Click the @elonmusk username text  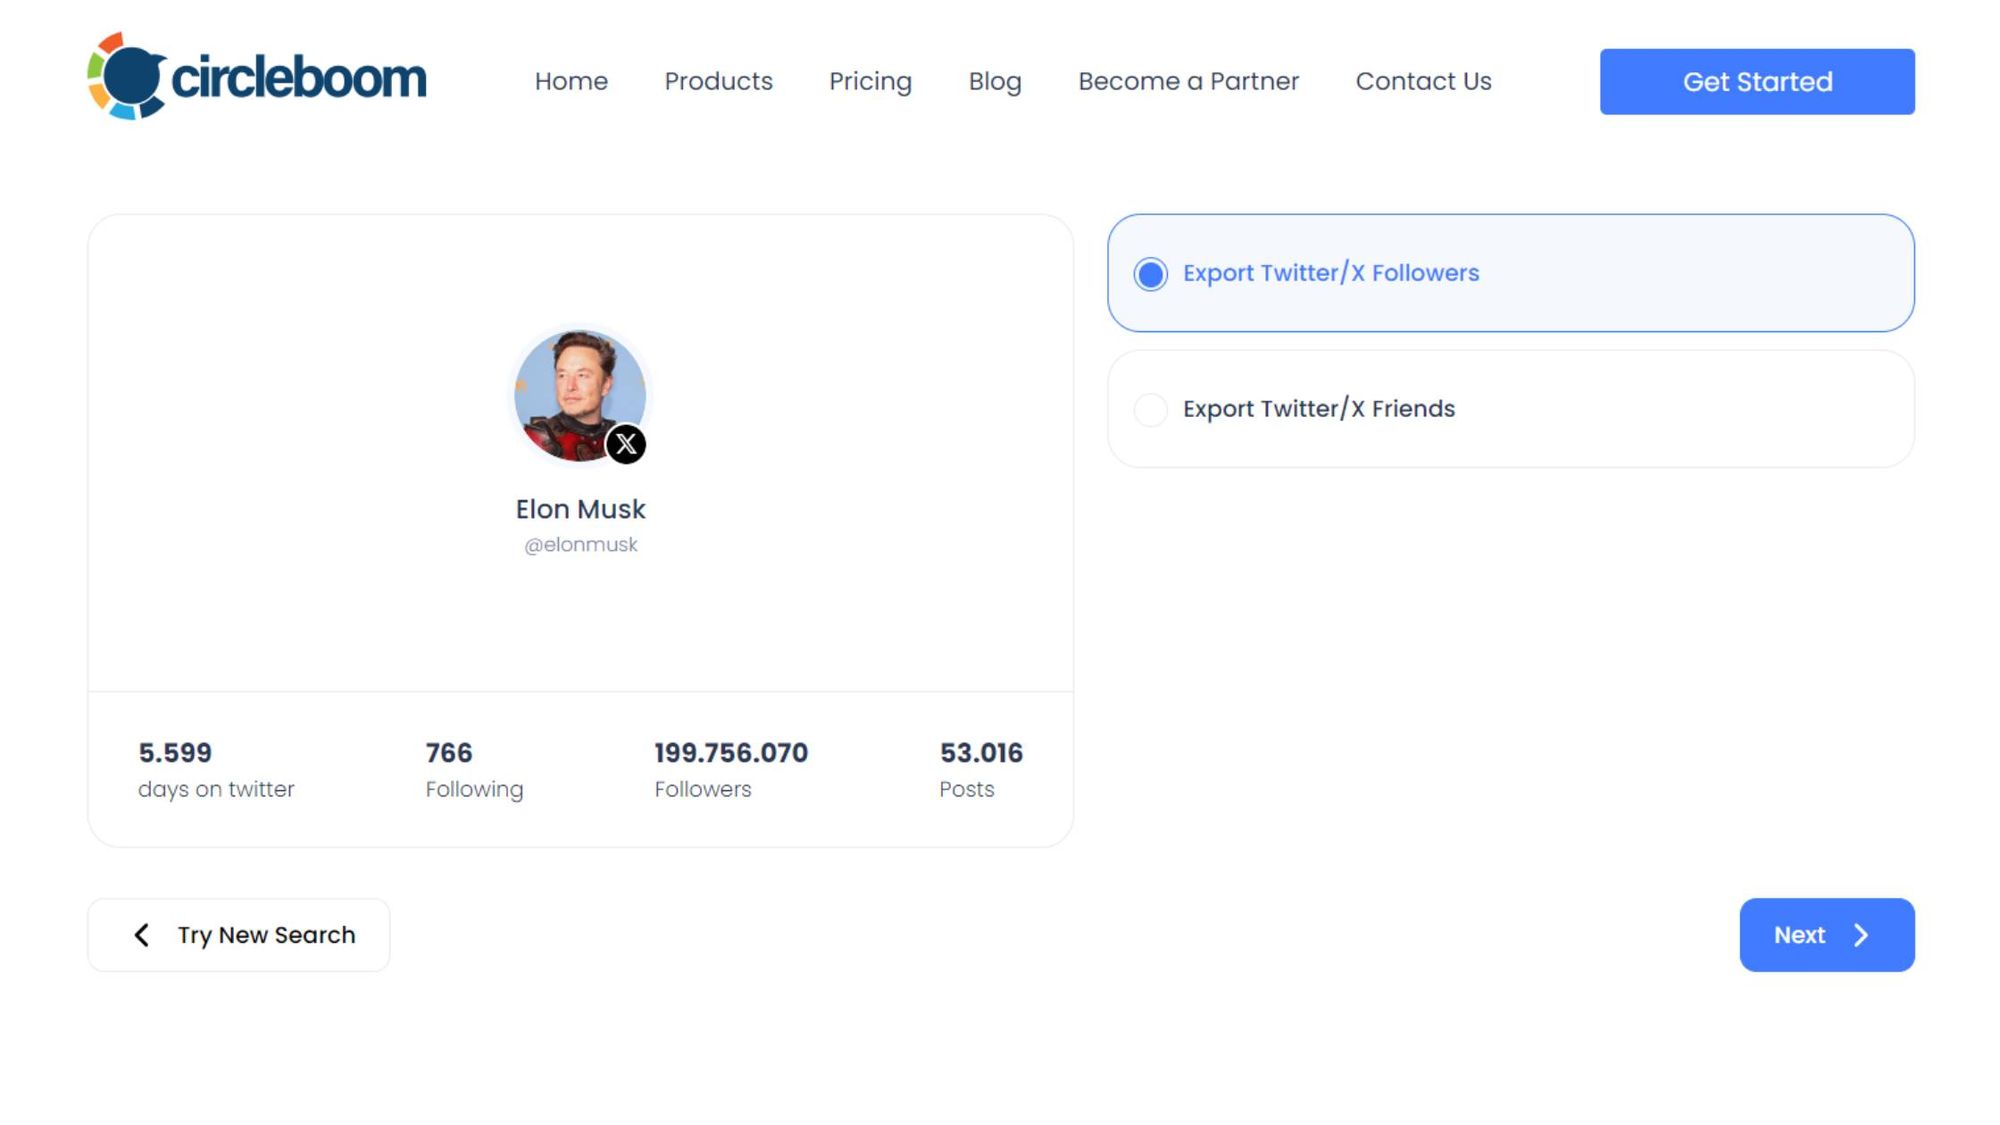pos(580,544)
